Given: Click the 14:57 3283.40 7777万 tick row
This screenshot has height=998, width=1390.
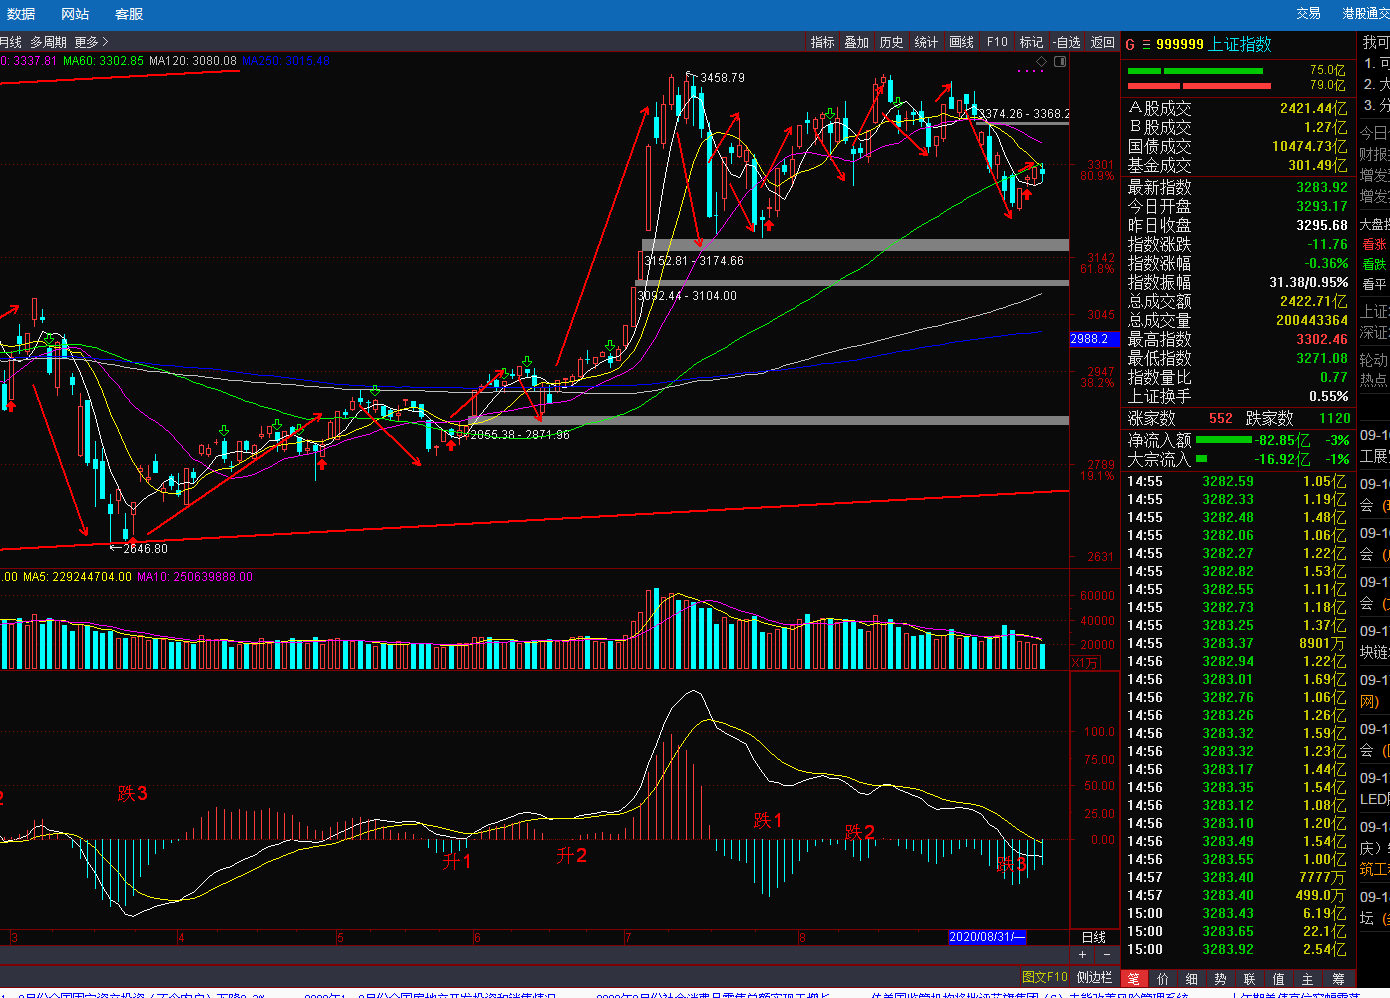Looking at the screenshot, I should pyautogui.click(x=1237, y=877).
